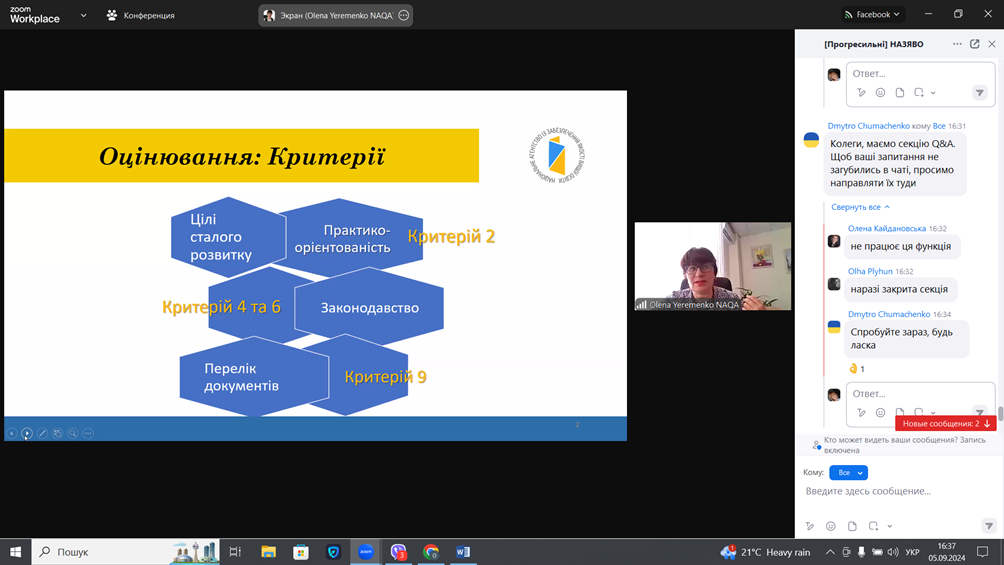Image resolution: width=1004 pixels, height=565 pixels.
Task: Open emoji picker in the top reply box
Action: pyautogui.click(x=880, y=92)
